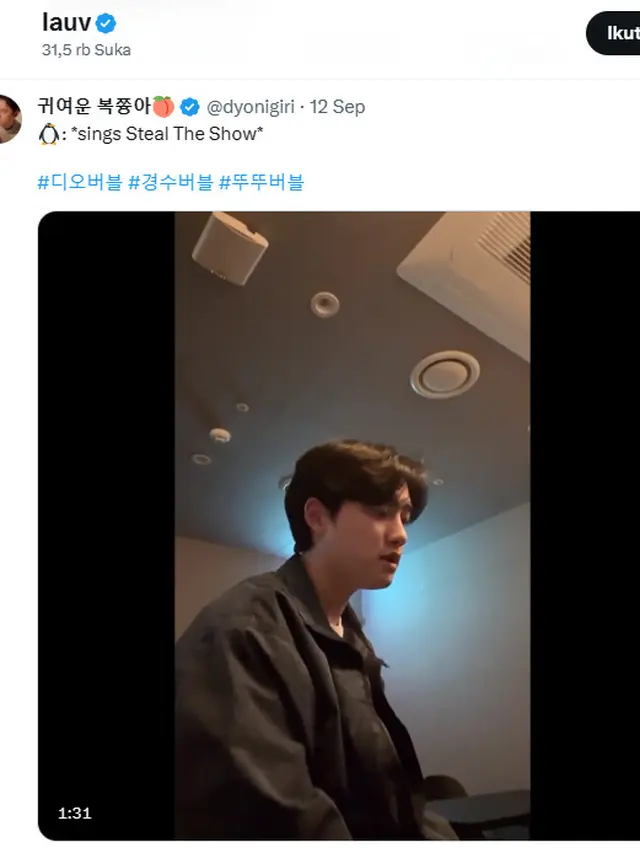Image resolution: width=640 pixels, height=853 pixels.
Task: Open the 귀여운 복쭝아 display name
Action: 94,106
